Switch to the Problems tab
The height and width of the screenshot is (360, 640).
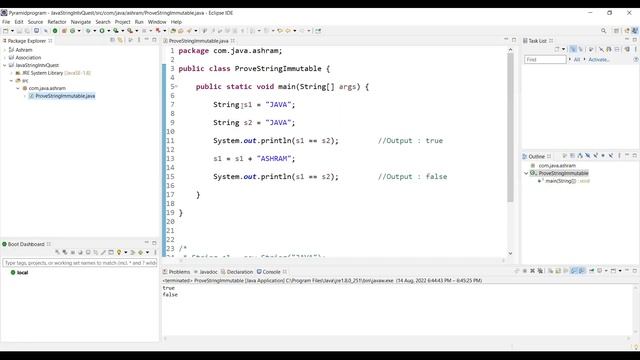(x=176, y=271)
